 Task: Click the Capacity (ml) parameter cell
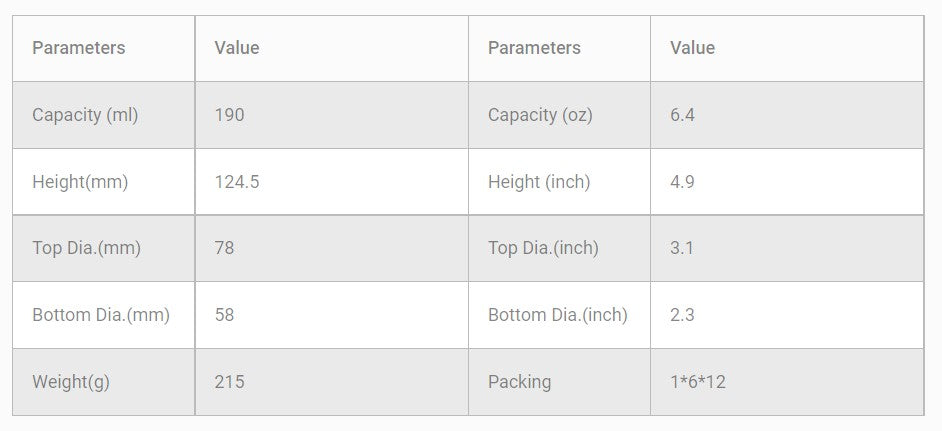(85, 115)
